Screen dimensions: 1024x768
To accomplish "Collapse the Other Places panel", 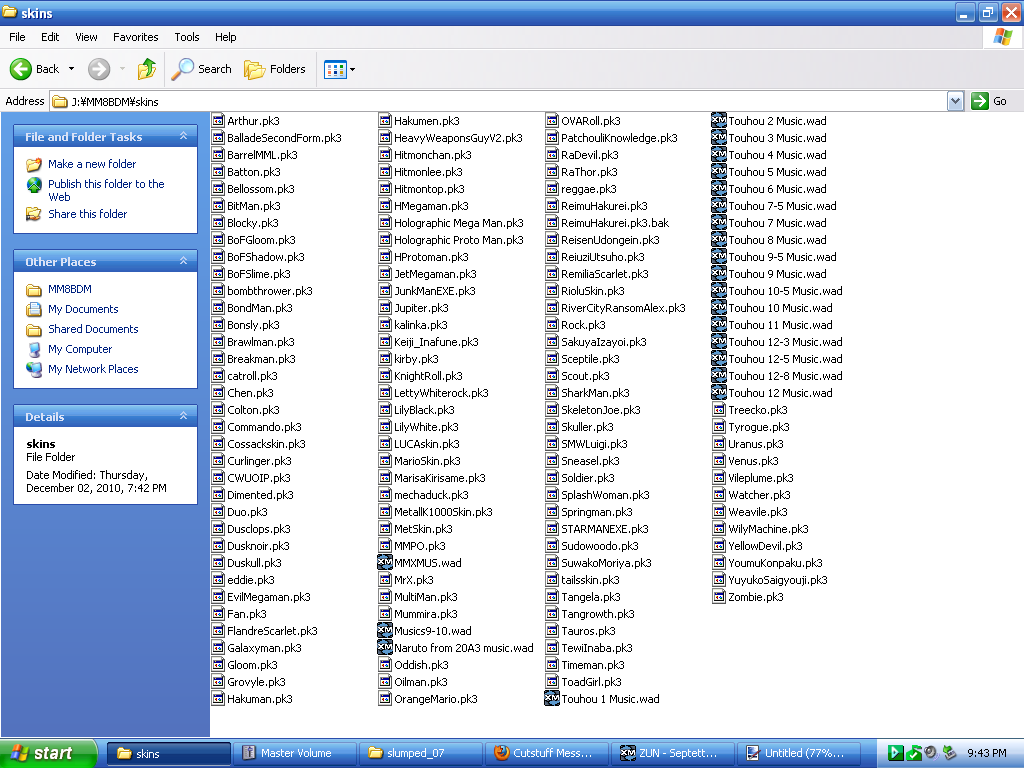I will pos(184,262).
